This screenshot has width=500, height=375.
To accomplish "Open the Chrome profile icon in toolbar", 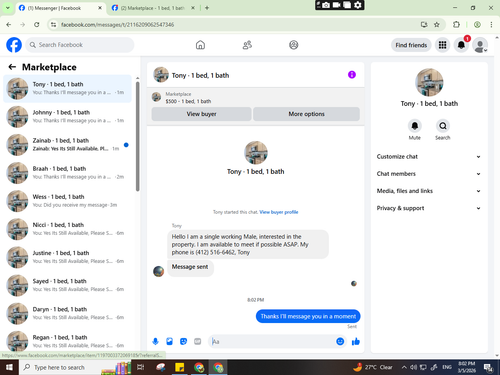I will pyautogui.click(x=477, y=24).
